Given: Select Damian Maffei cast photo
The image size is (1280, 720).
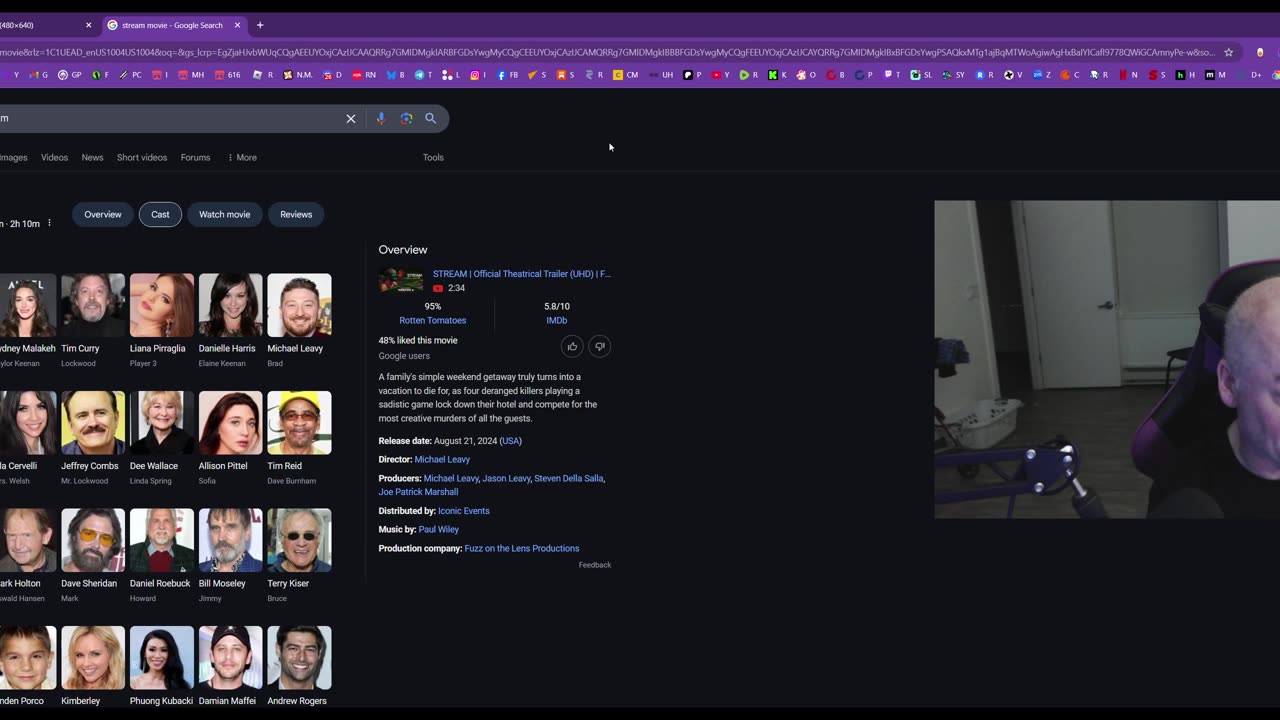Looking at the screenshot, I should [x=230, y=658].
